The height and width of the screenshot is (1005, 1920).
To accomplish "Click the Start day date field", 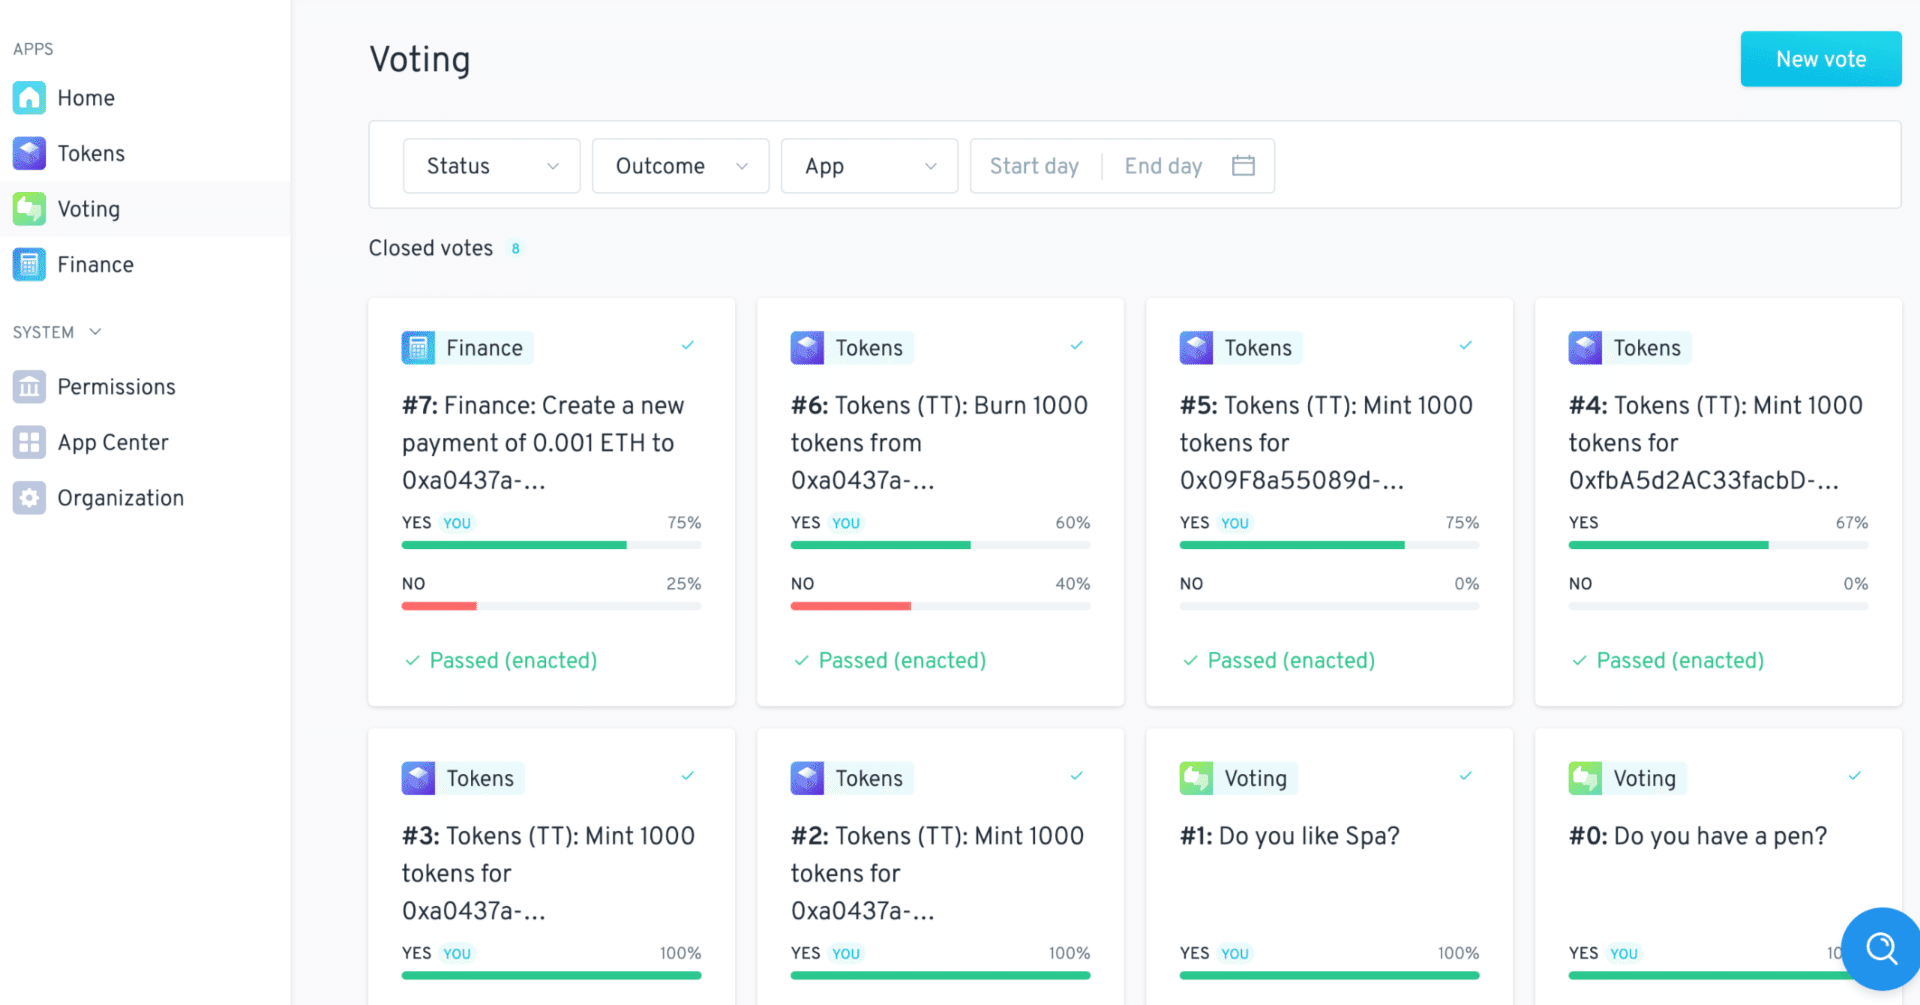I will click(1034, 166).
